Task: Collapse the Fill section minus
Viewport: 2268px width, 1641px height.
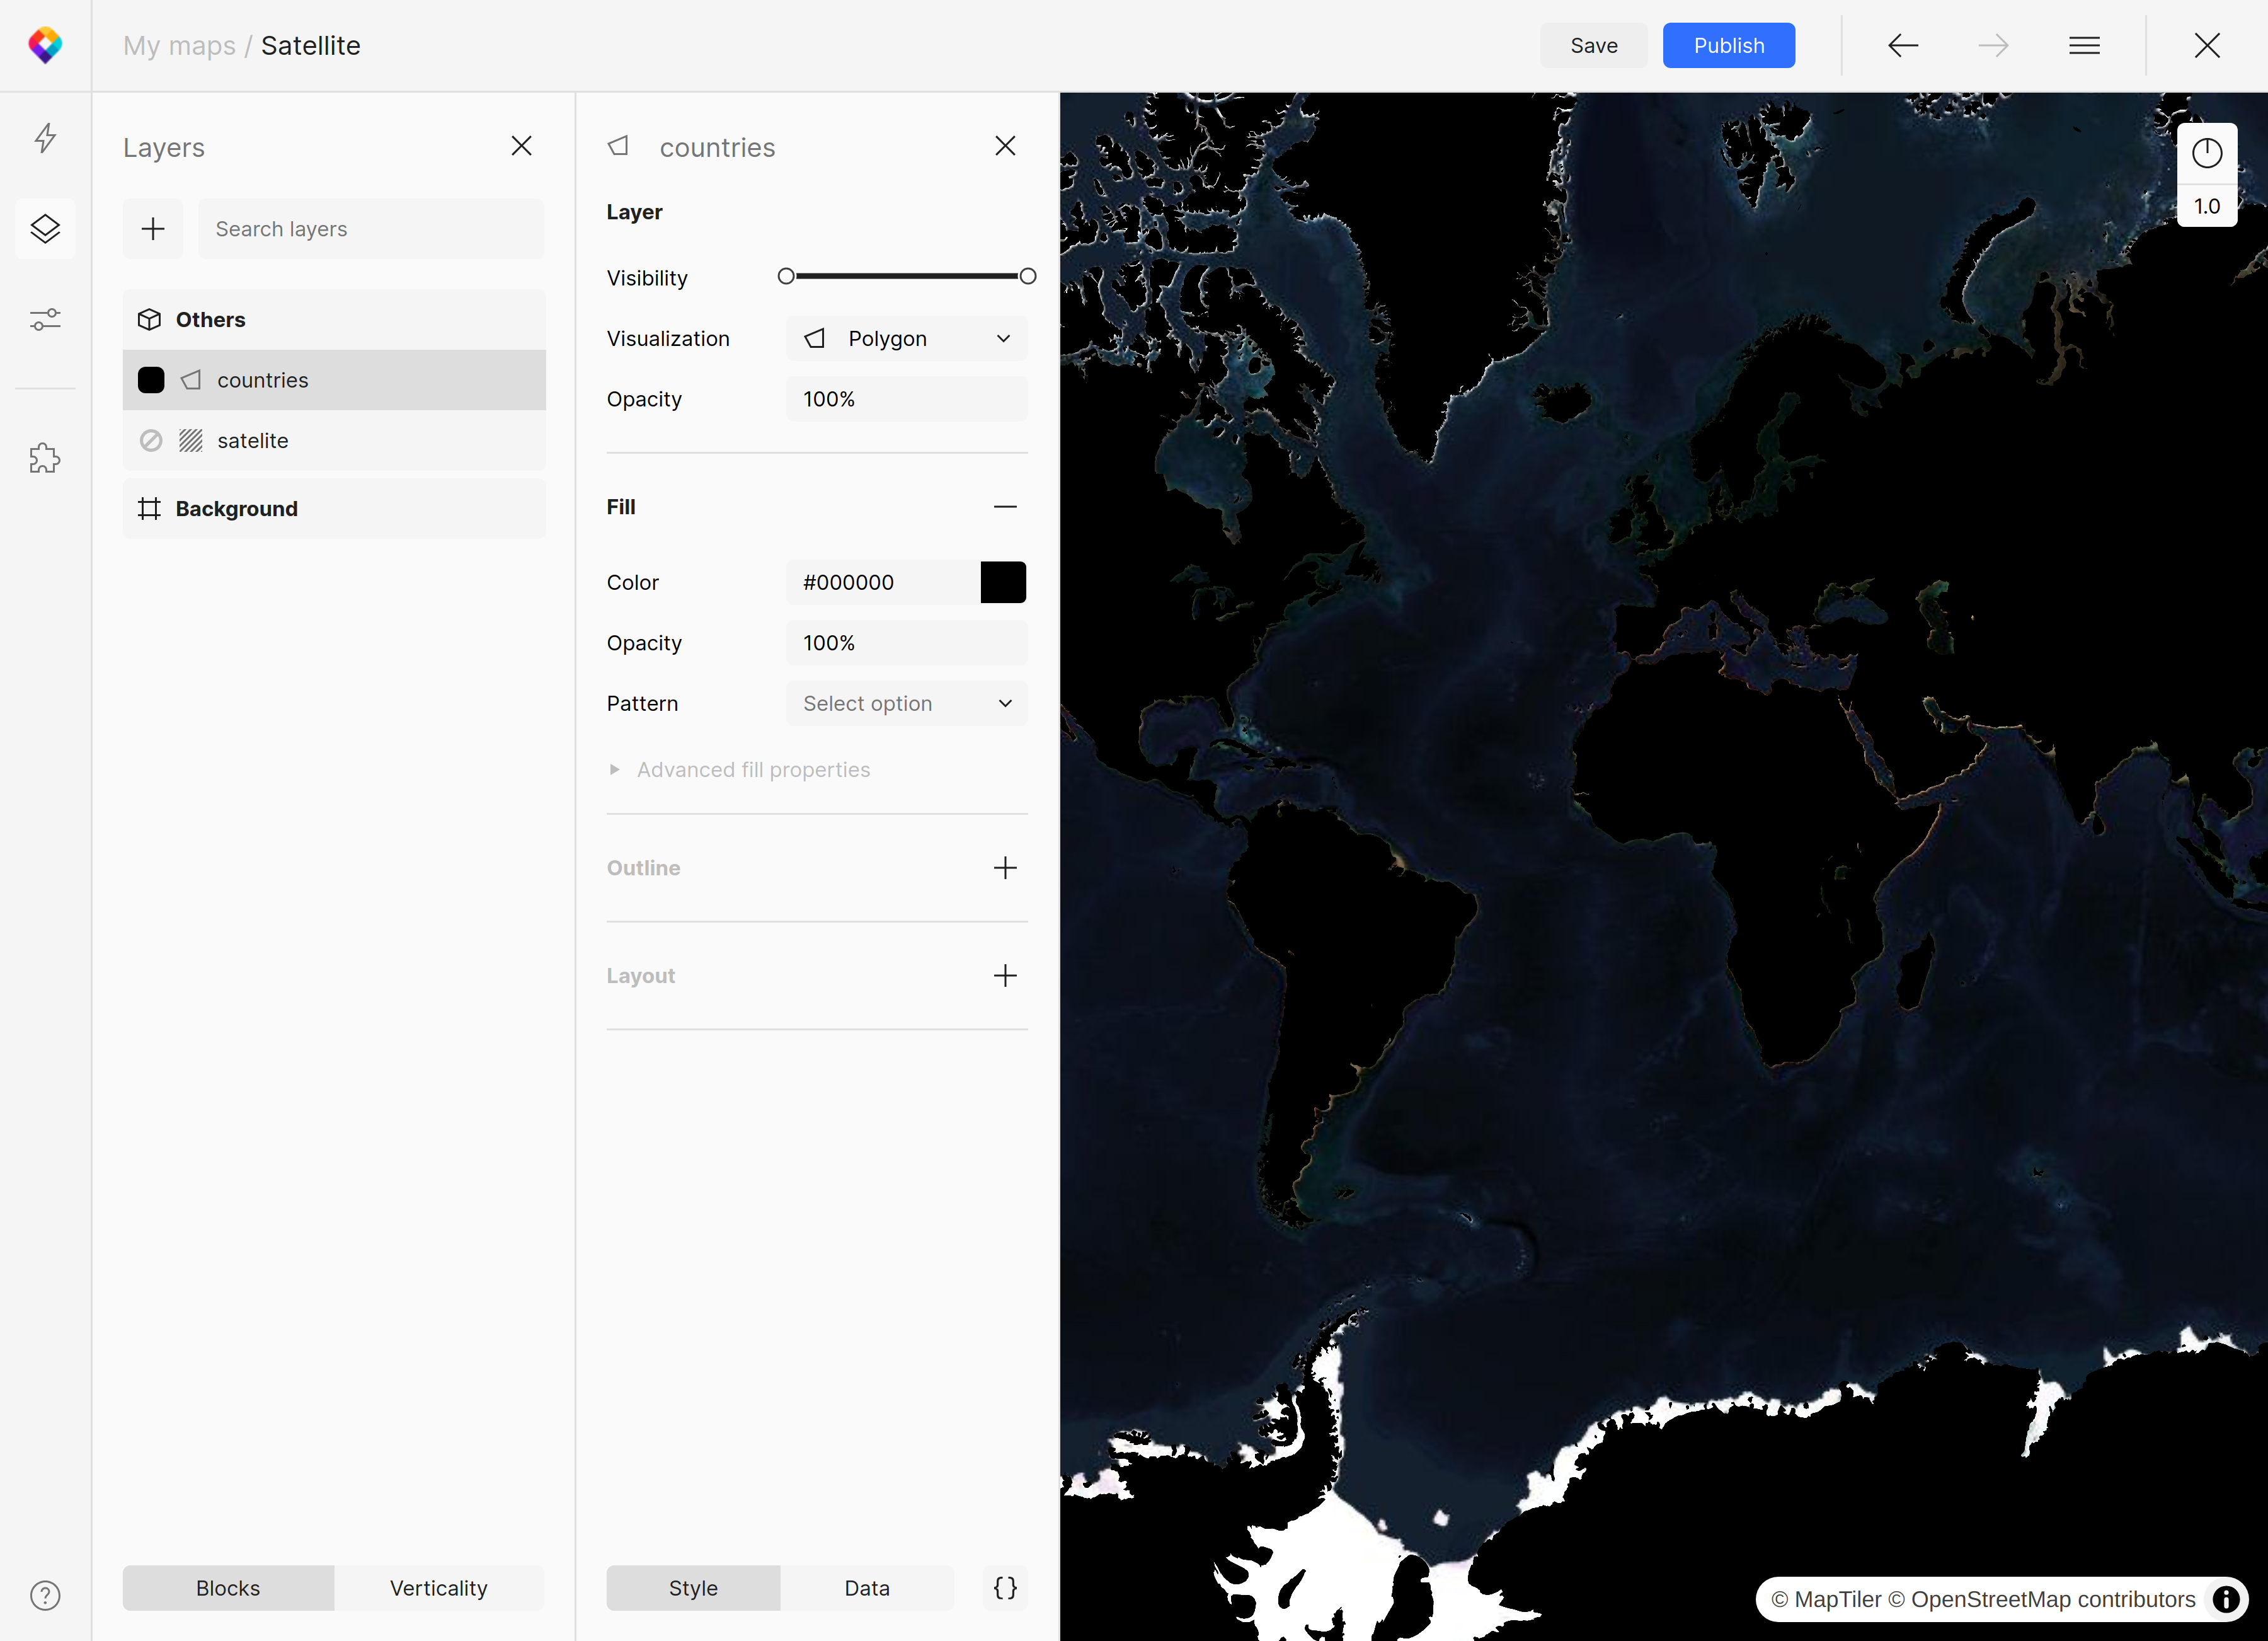Action: point(1005,507)
